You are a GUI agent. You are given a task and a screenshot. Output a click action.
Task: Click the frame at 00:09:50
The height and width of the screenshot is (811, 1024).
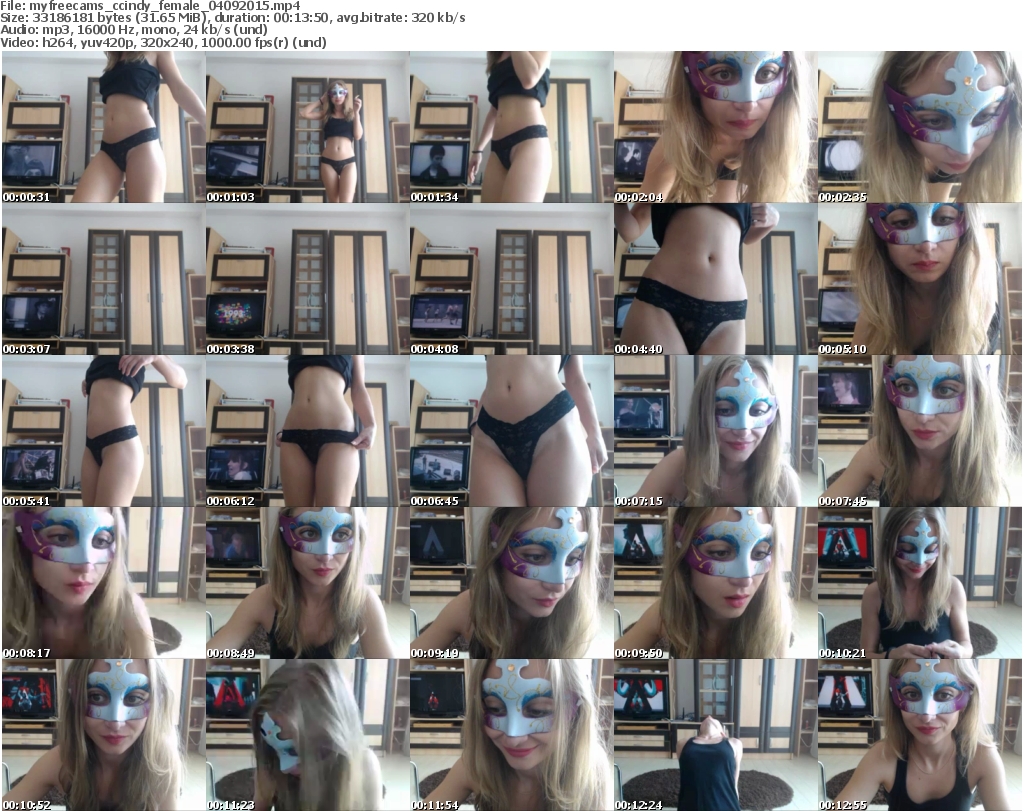click(715, 583)
